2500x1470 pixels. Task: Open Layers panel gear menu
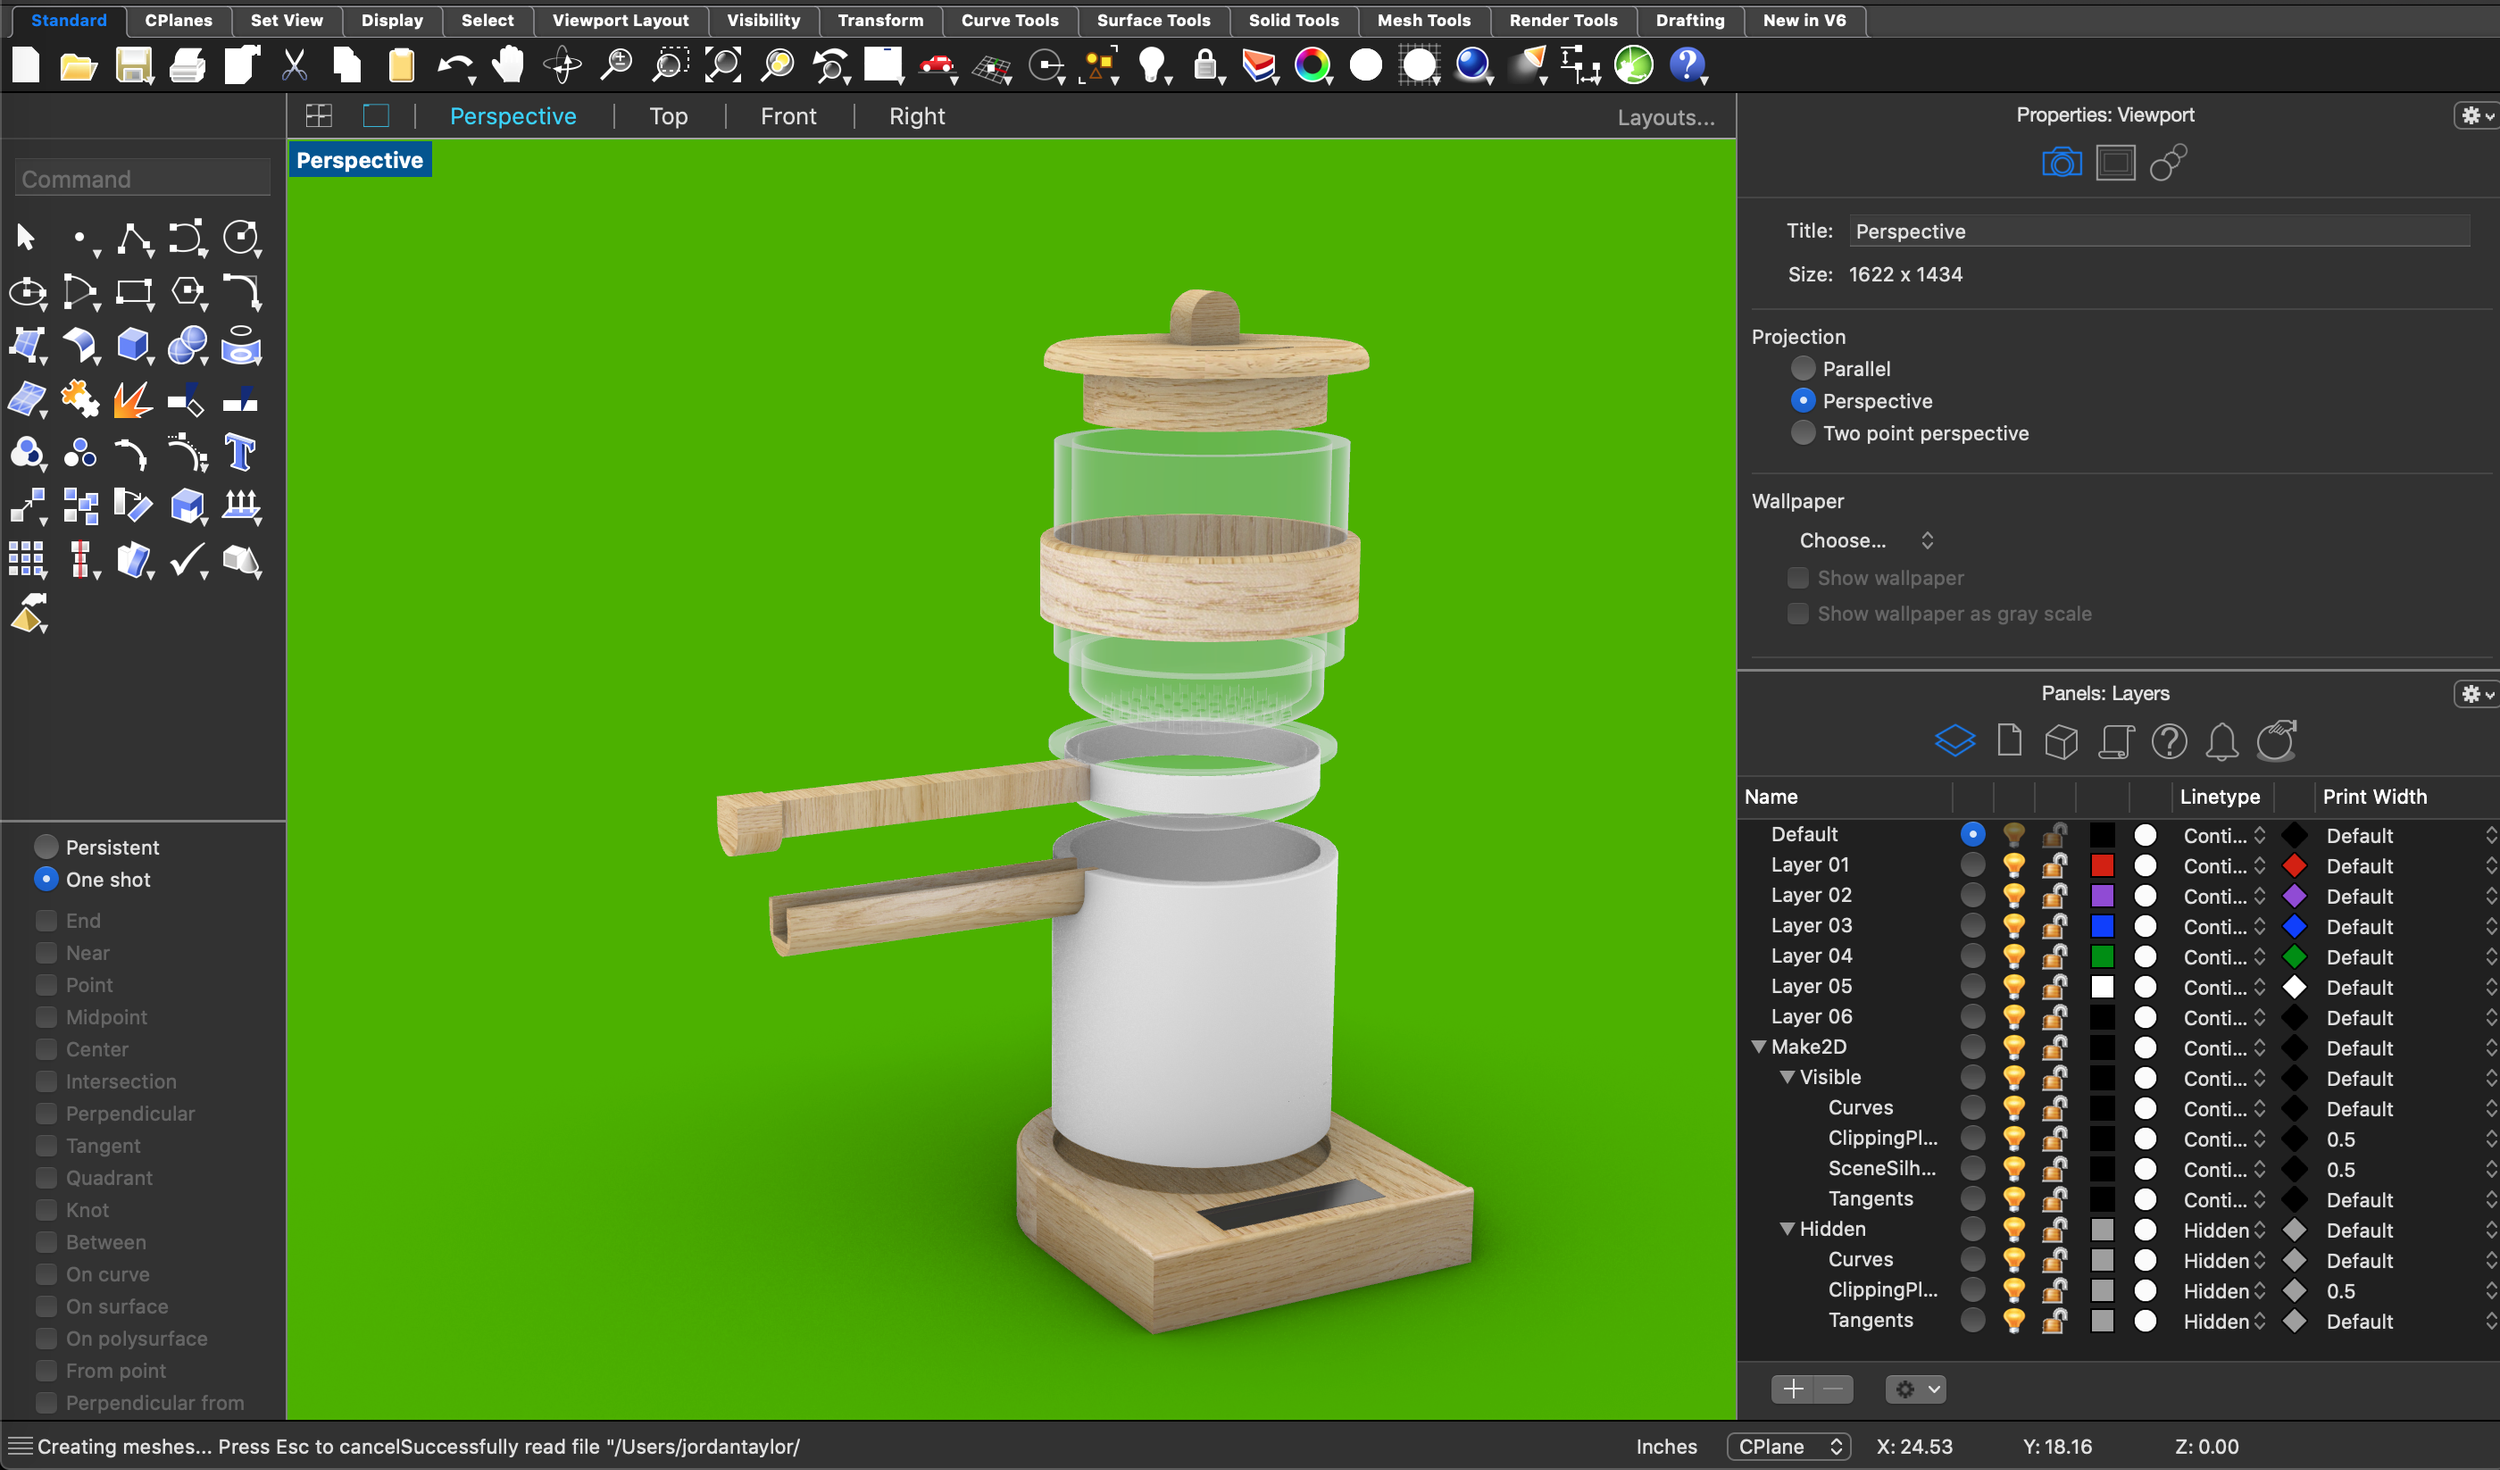pos(2475,693)
